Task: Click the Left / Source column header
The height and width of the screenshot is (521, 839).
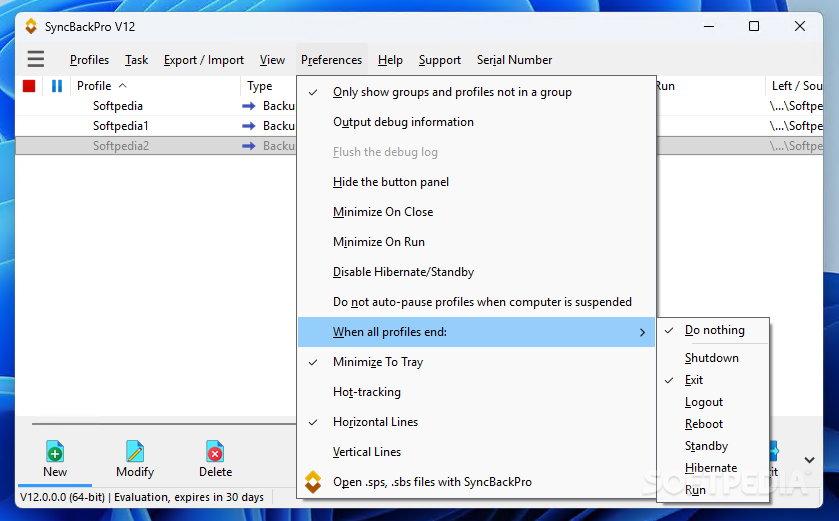Action: coord(796,86)
